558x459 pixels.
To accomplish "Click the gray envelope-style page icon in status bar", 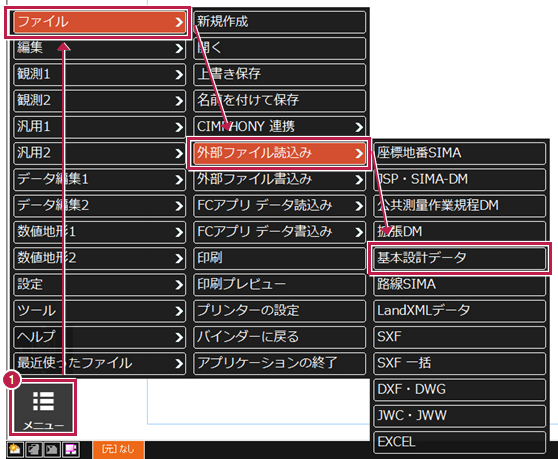I will pyautogui.click(x=52, y=449).
